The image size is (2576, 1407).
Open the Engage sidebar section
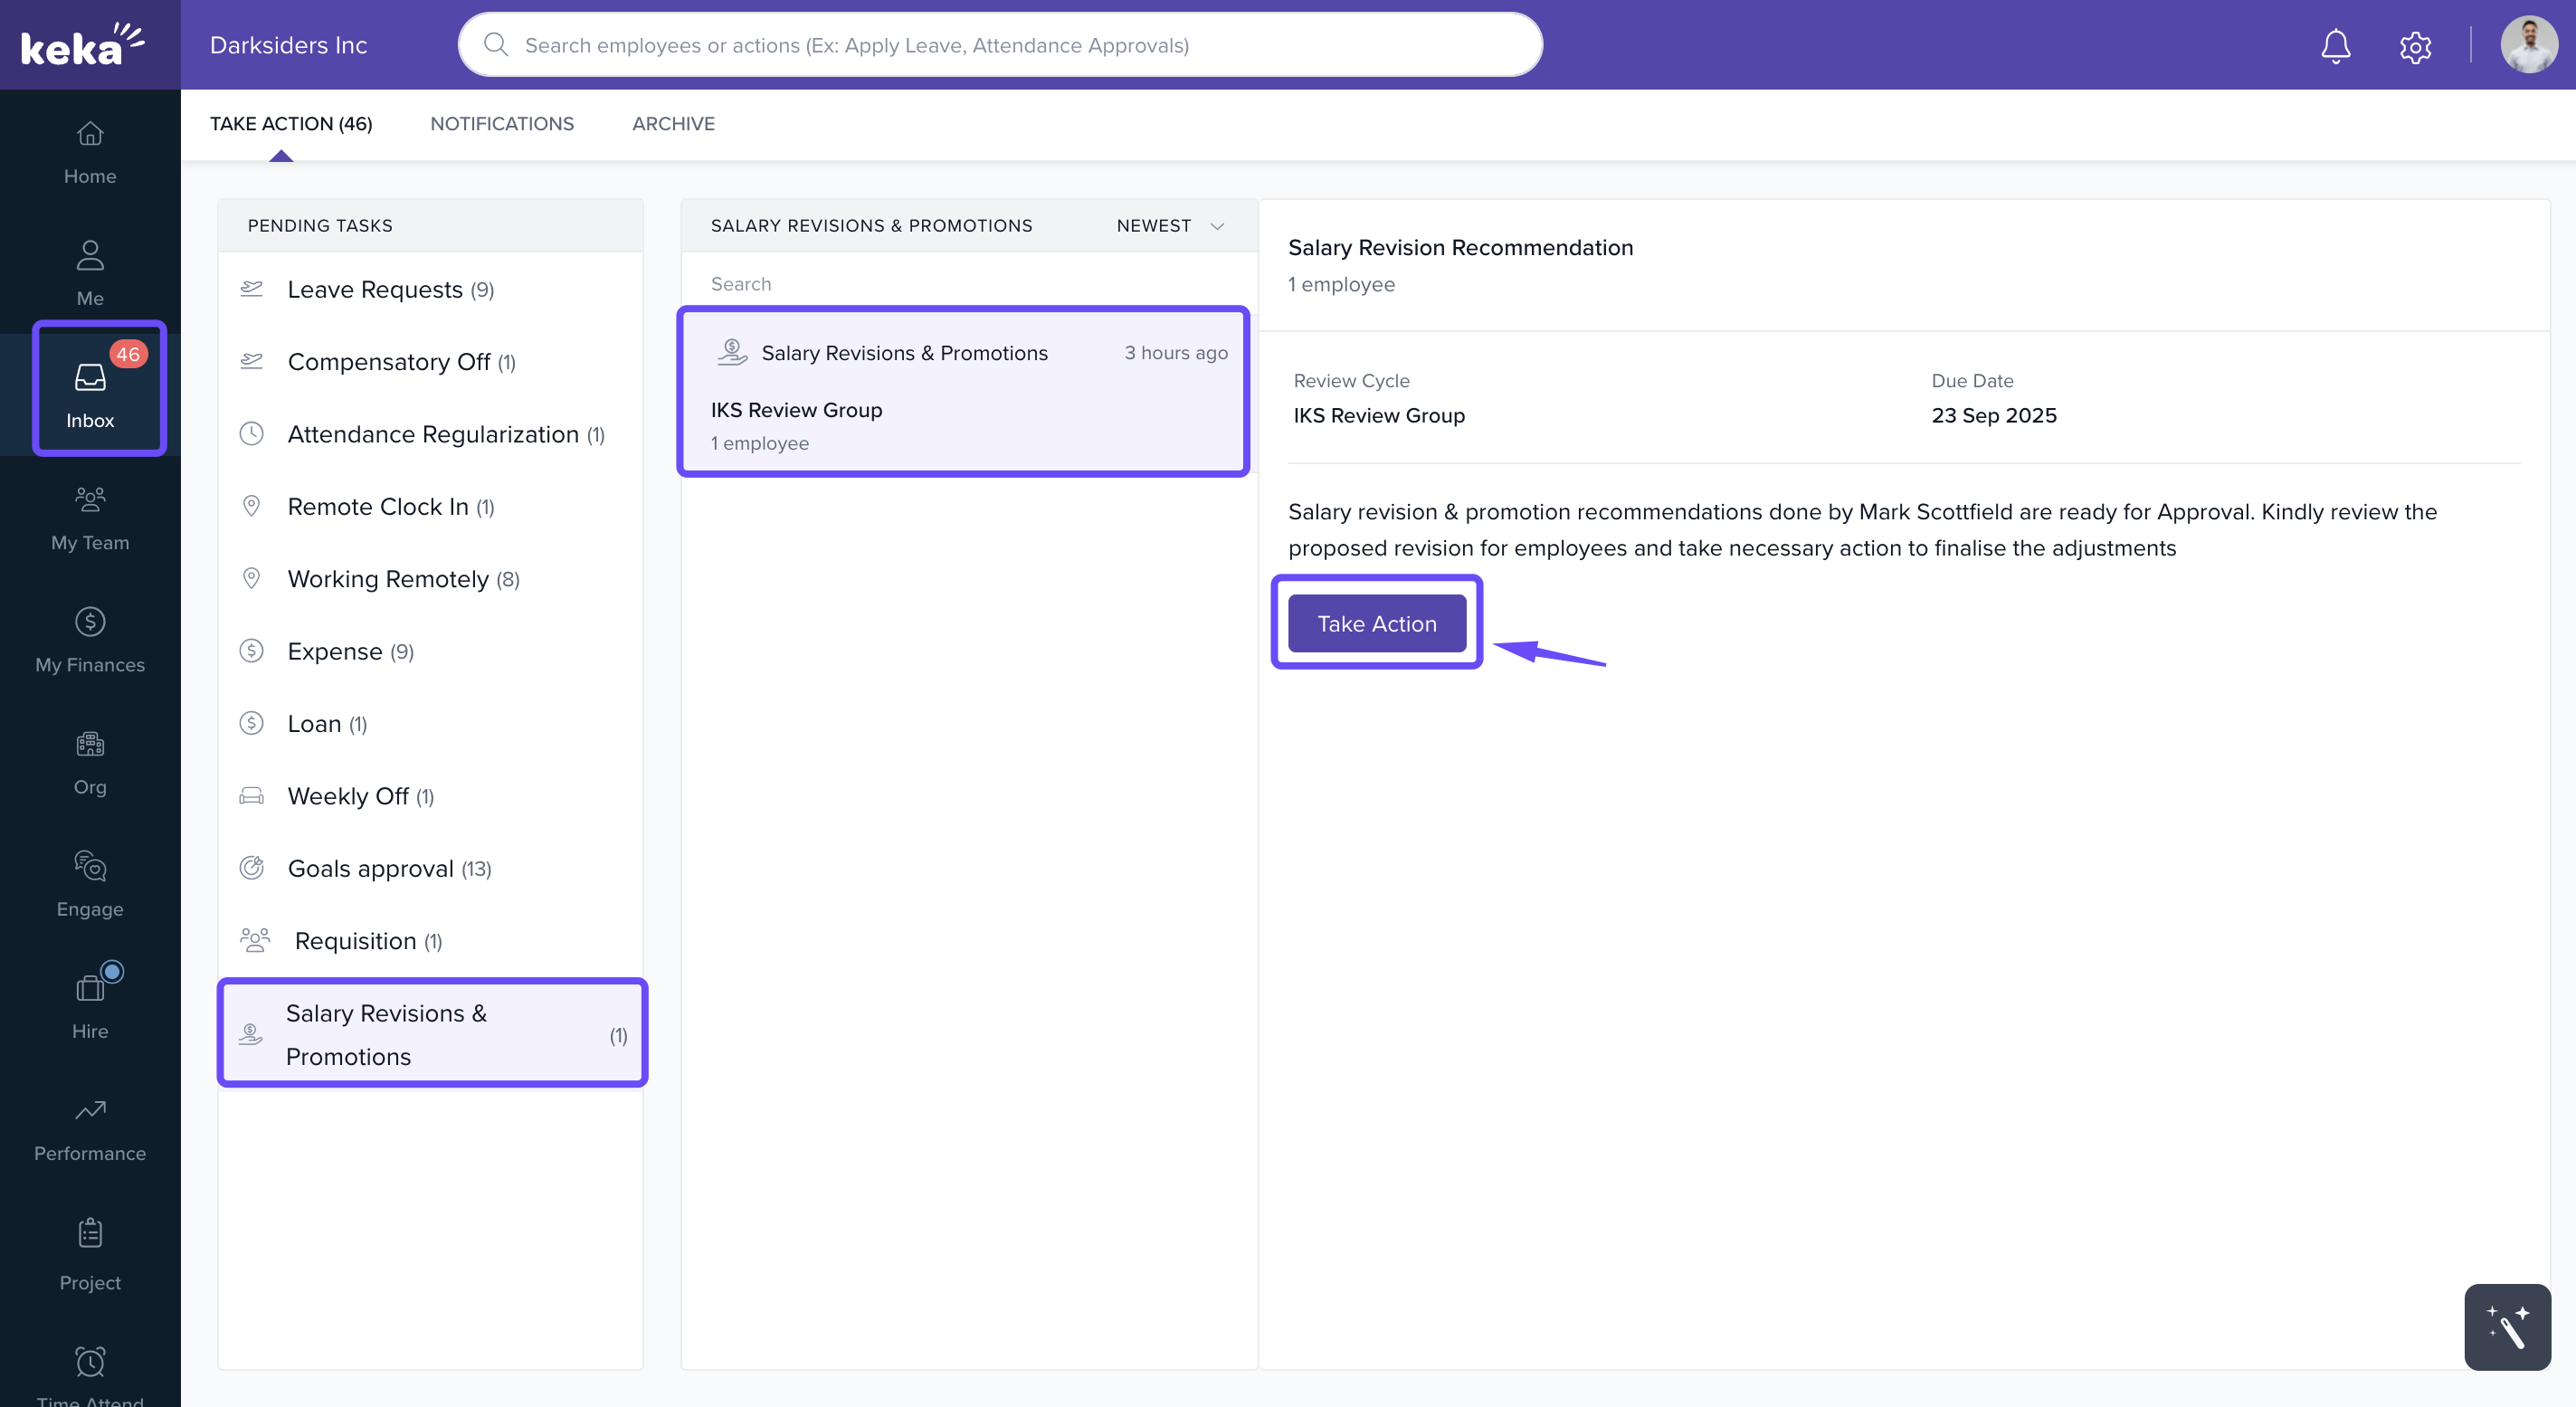tap(90, 884)
